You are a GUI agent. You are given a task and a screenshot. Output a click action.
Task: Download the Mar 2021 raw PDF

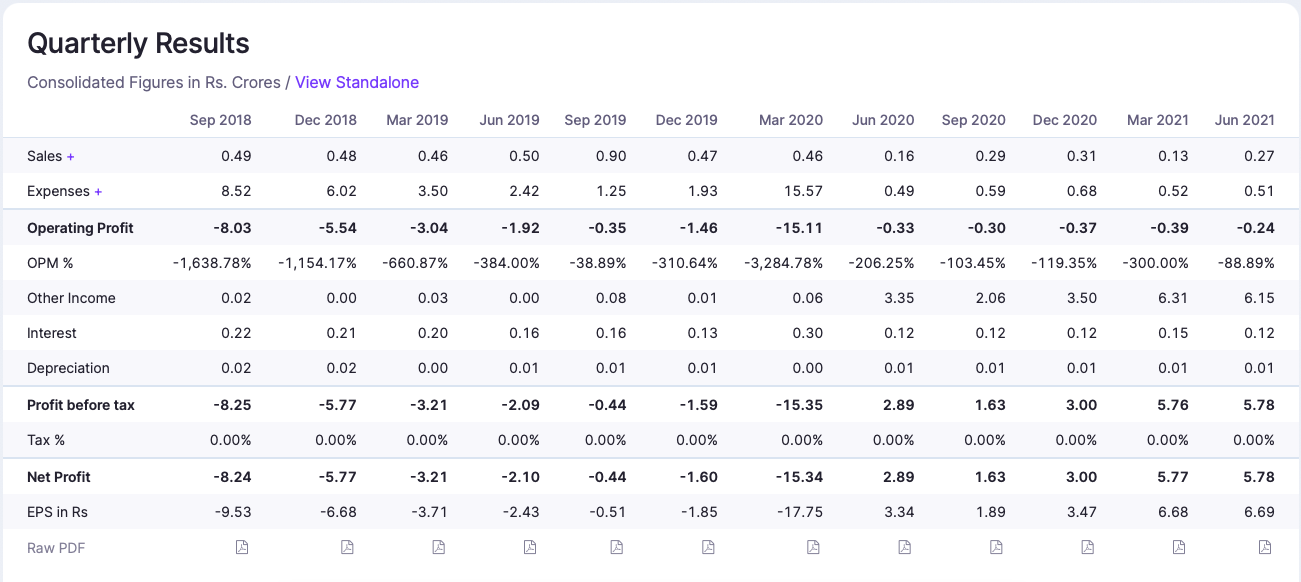[x=1179, y=547]
